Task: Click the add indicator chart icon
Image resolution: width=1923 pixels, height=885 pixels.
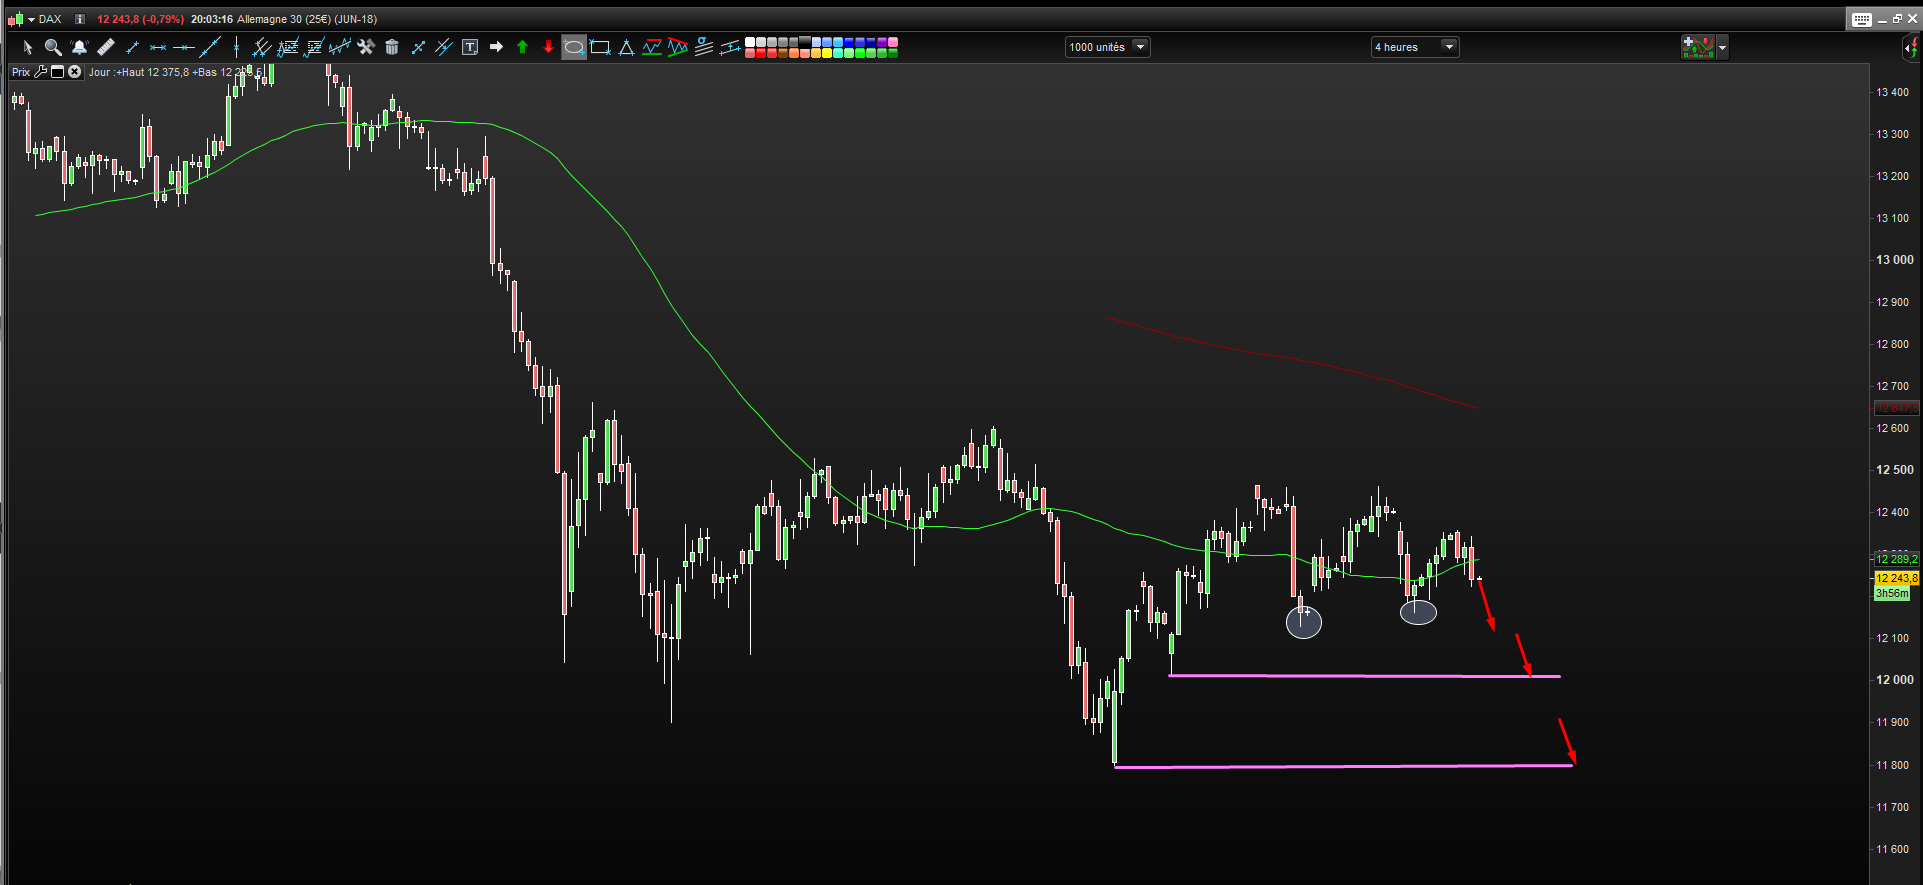Action: click(x=1698, y=47)
